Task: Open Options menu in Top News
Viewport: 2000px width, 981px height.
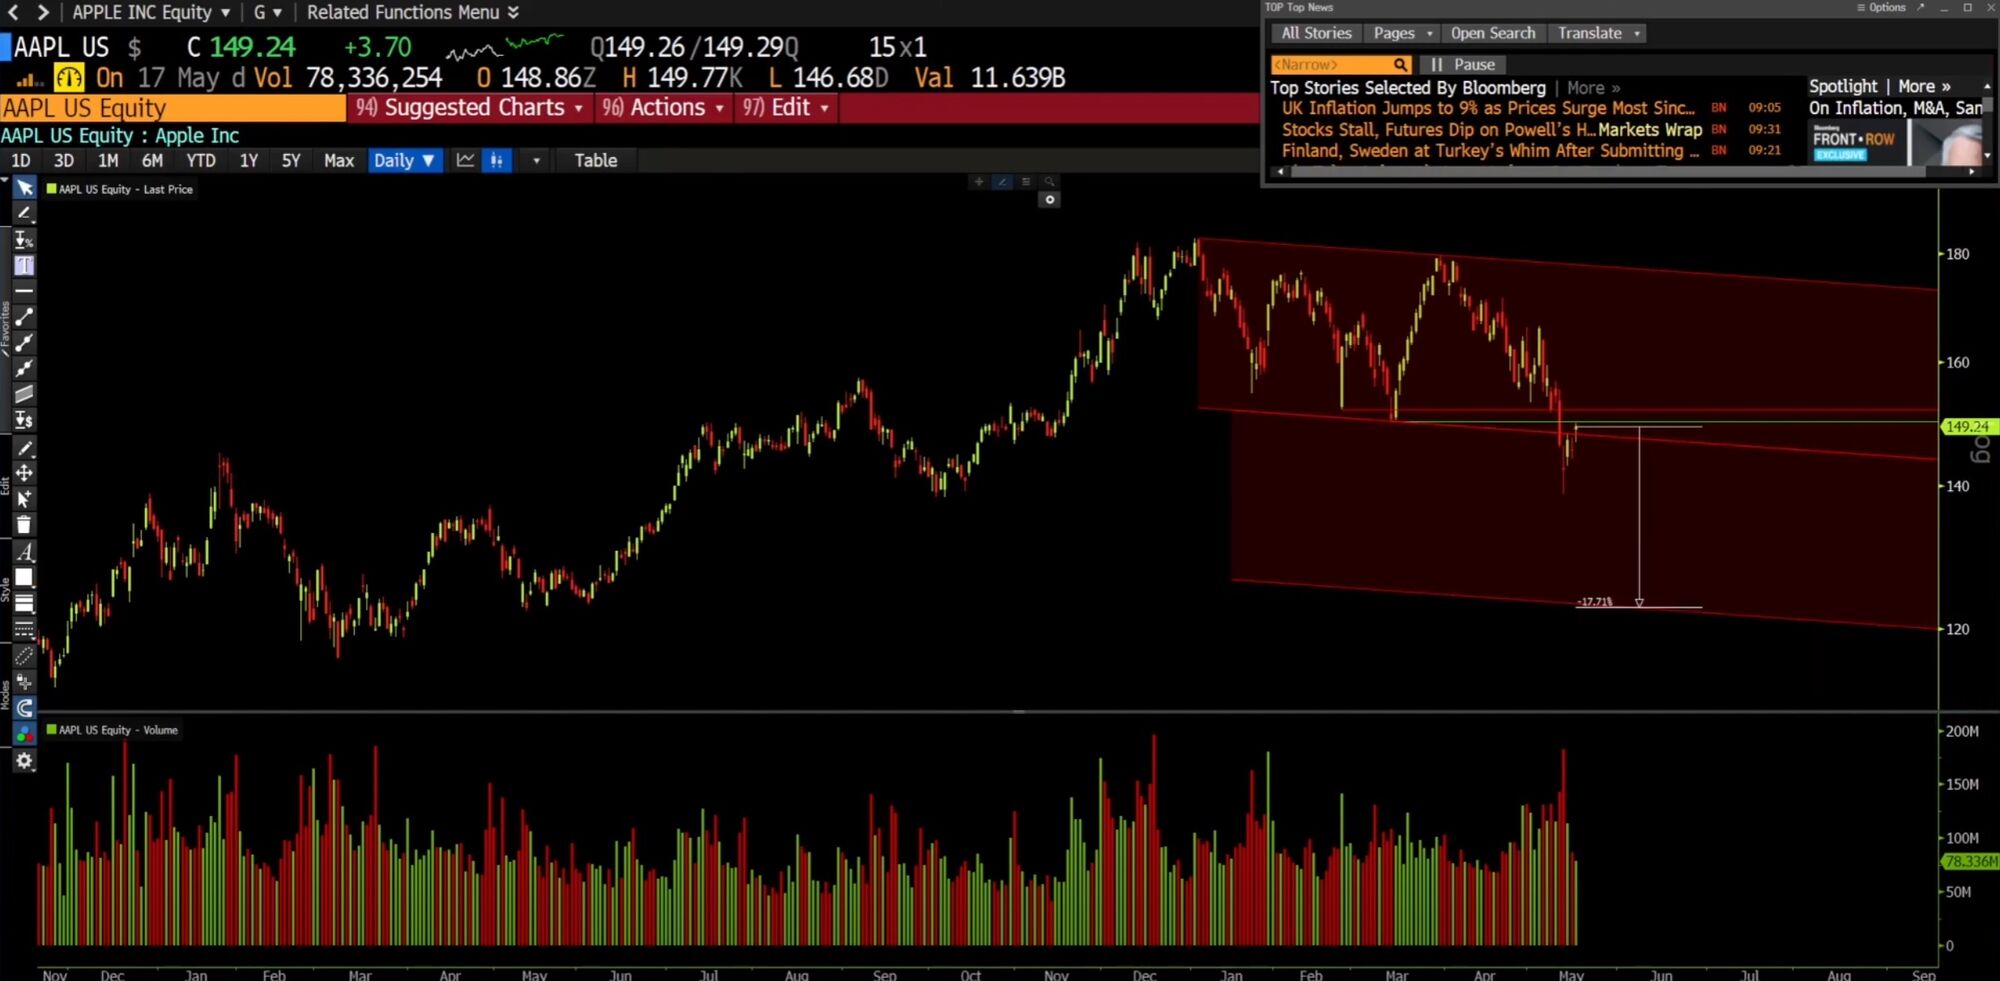Action: tap(1880, 7)
